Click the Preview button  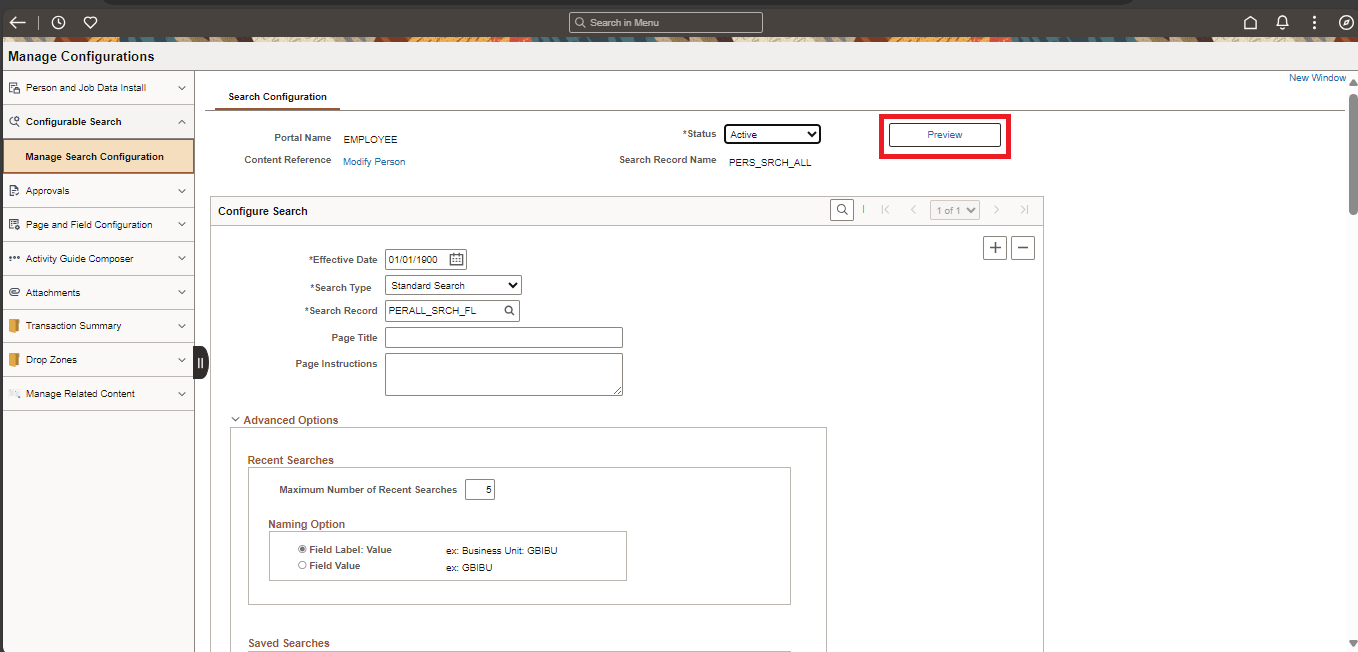coord(944,134)
